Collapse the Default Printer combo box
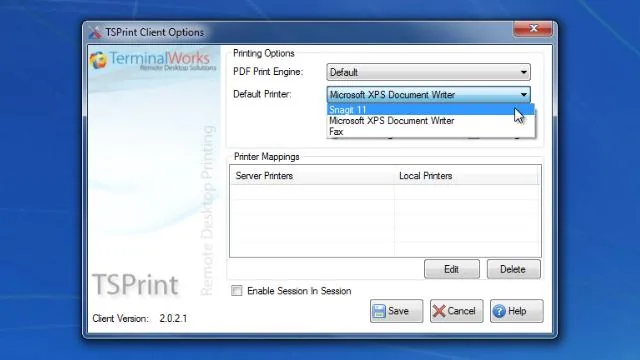The height and width of the screenshot is (360, 640). click(428, 95)
